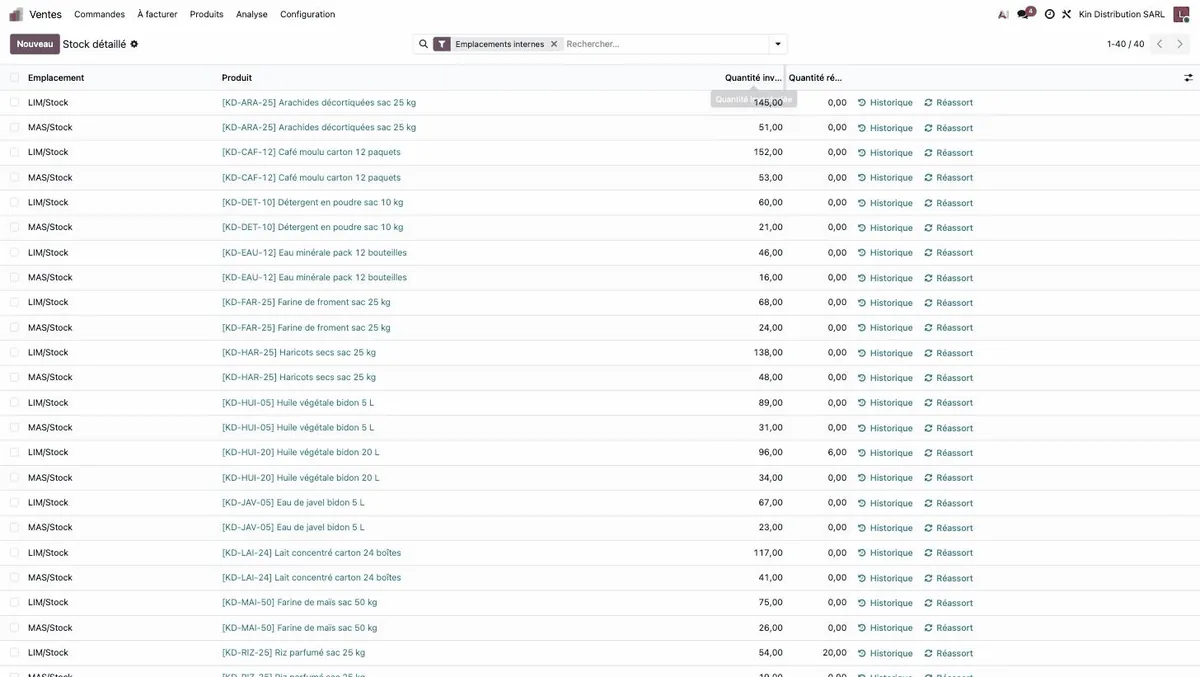
Task: Click Réassort for LIM/Stock Arachides décortiquées row
Action: coord(948,103)
